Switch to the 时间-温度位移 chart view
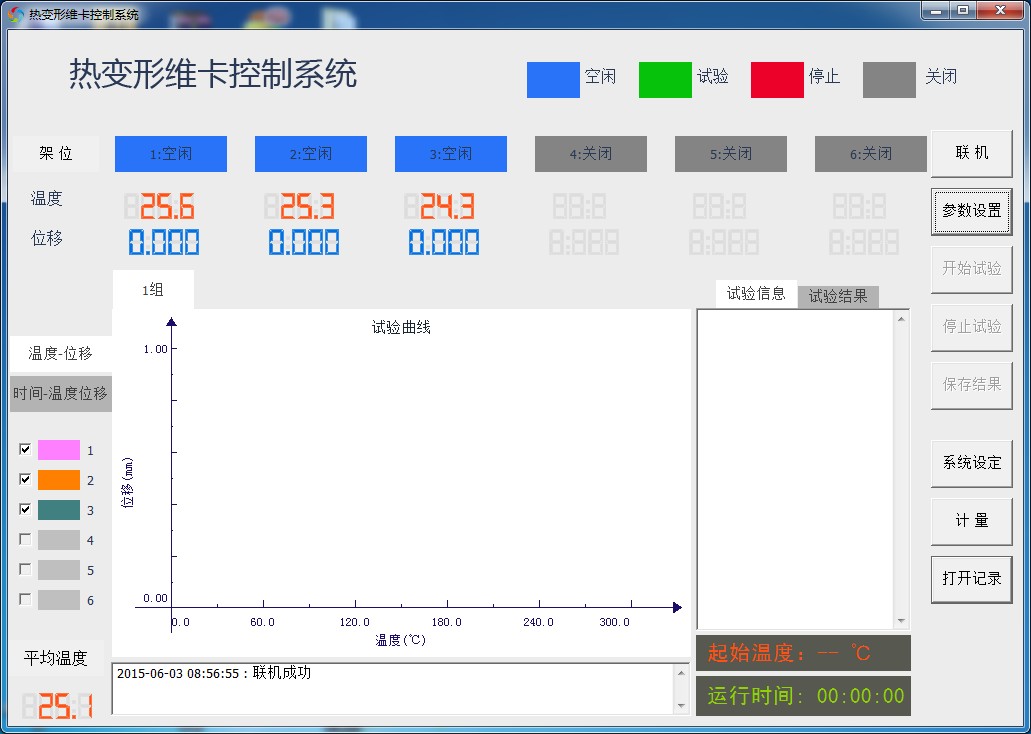This screenshot has height=734, width=1031. point(60,393)
